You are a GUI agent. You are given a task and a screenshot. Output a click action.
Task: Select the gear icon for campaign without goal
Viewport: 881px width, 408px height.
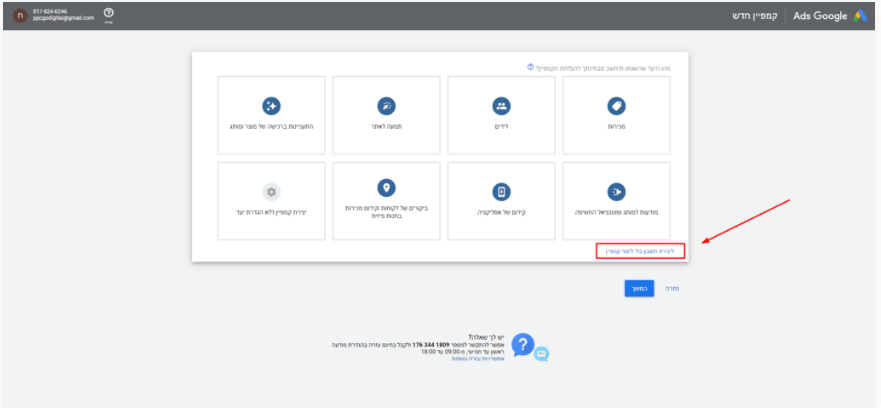pyautogui.click(x=271, y=192)
